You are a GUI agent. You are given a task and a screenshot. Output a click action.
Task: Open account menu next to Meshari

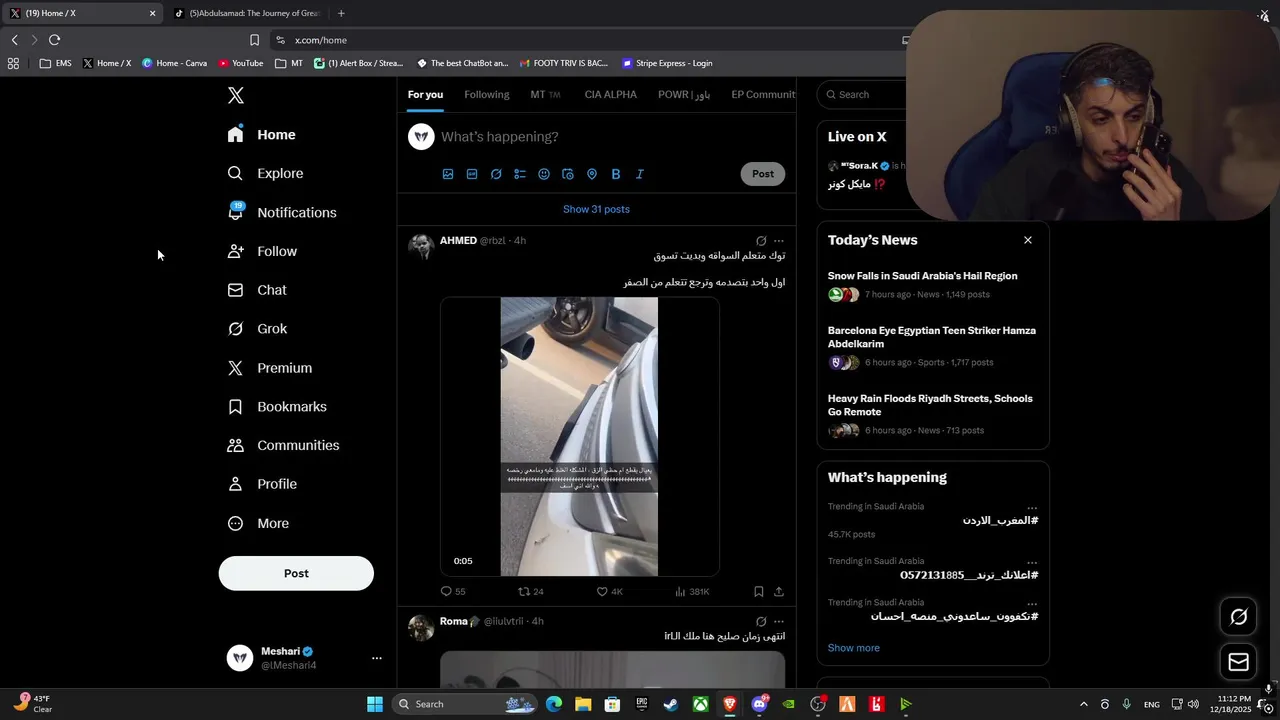click(x=377, y=658)
